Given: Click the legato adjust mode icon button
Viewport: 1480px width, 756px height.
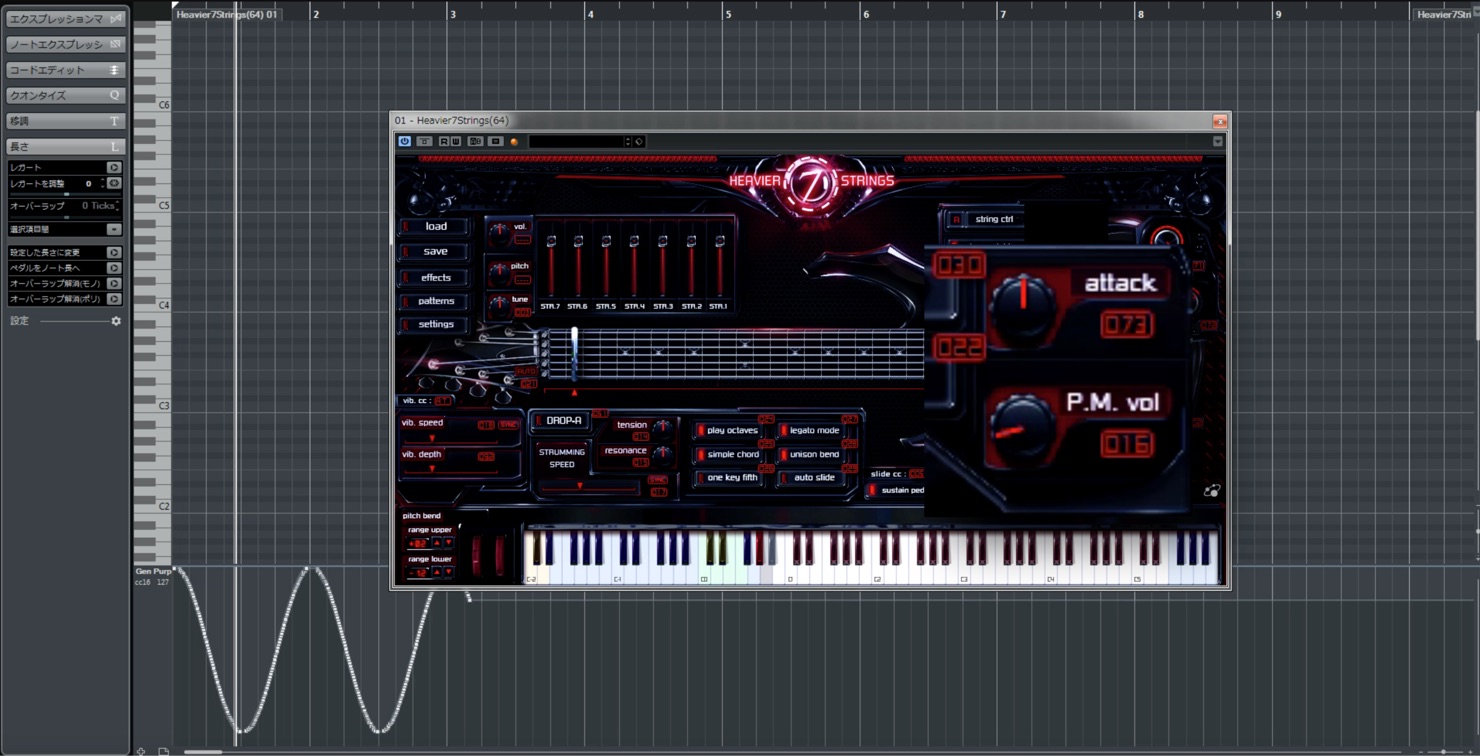Looking at the screenshot, I should 114,183.
